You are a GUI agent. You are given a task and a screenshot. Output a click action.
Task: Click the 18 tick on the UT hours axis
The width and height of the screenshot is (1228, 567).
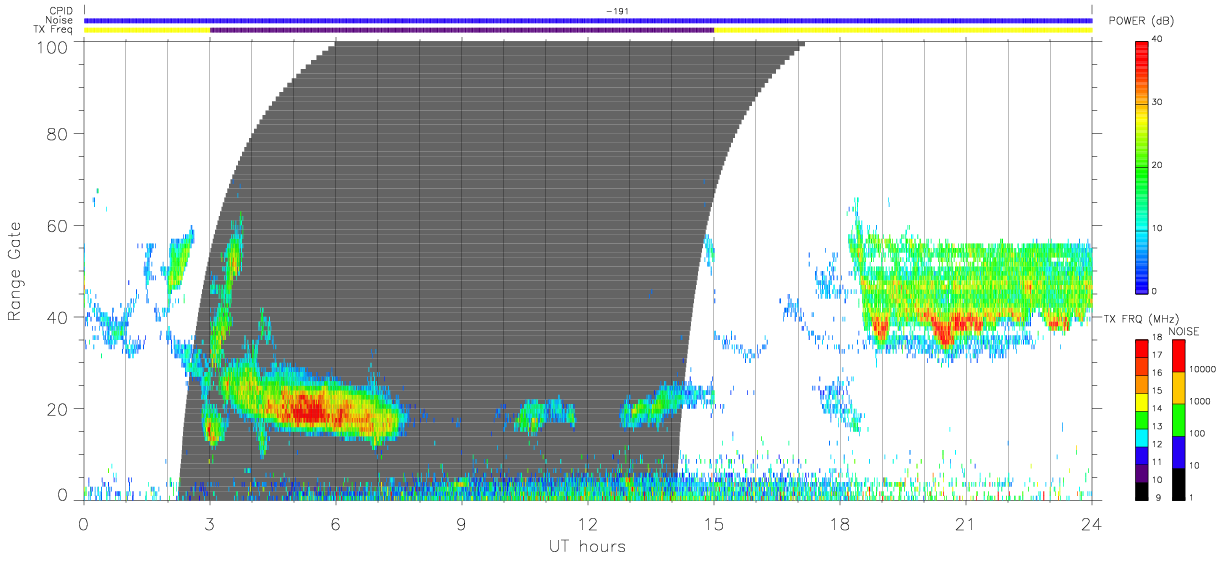(840, 523)
